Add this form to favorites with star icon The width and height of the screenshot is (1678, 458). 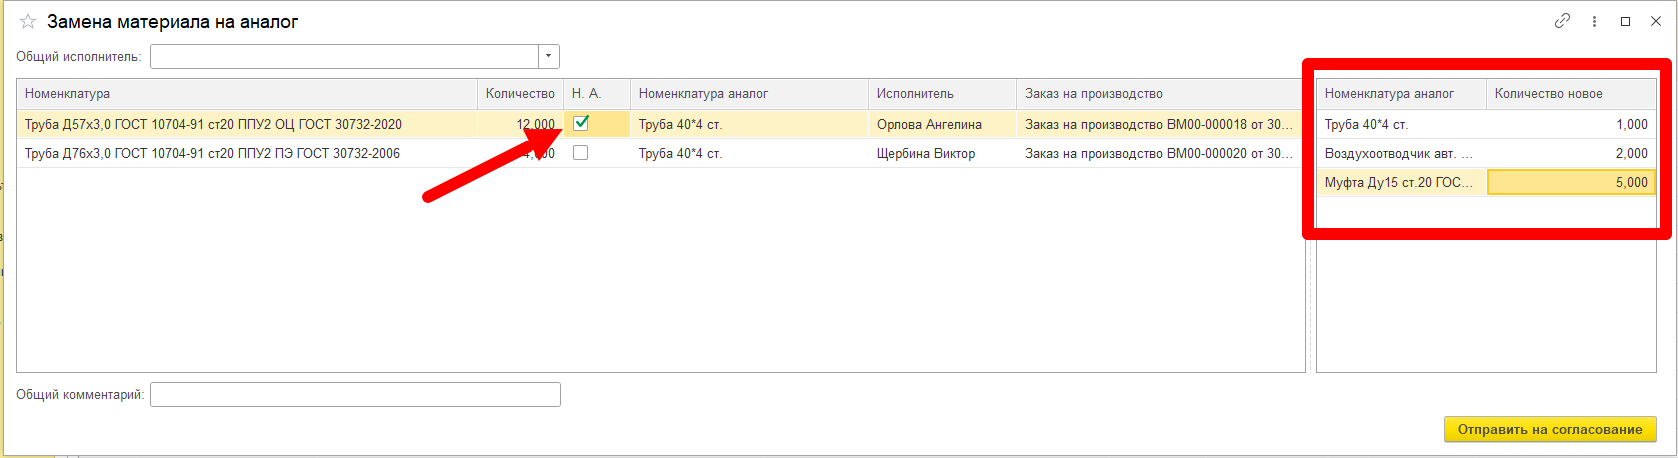point(27,21)
